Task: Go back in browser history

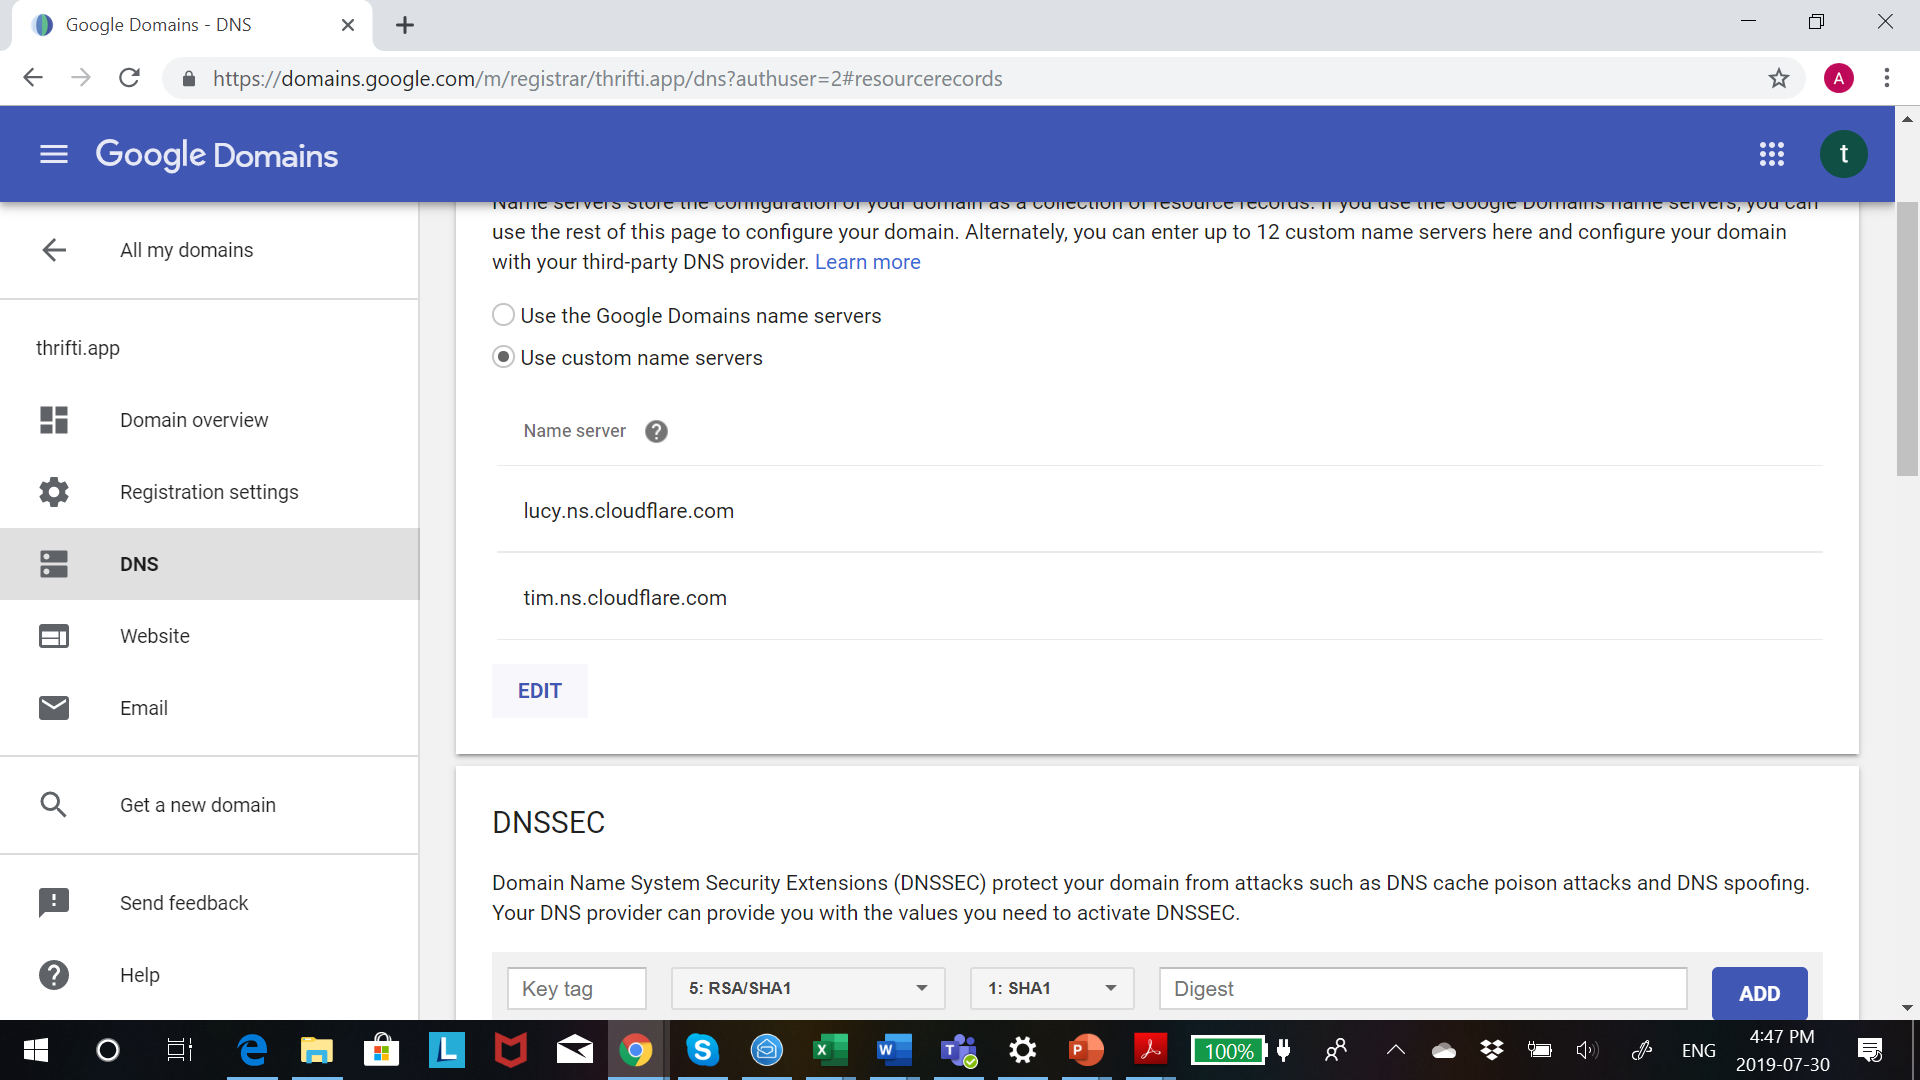Action: (33, 78)
